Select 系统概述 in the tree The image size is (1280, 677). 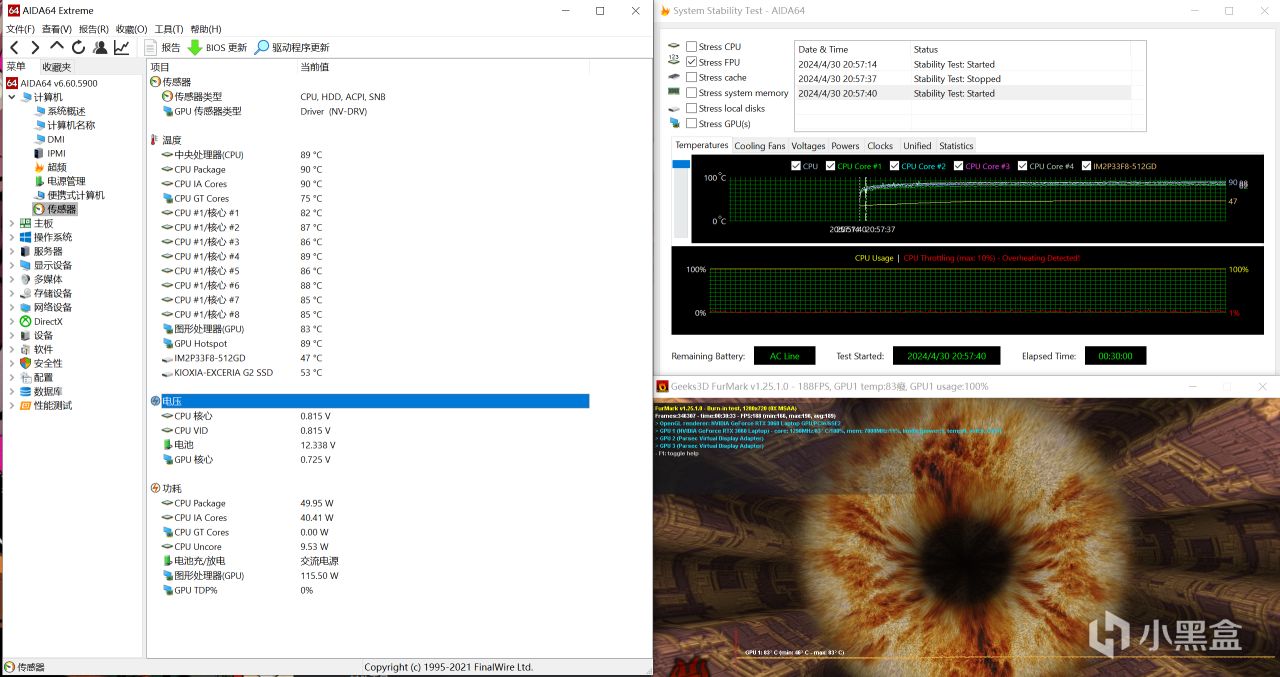pos(66,111)
